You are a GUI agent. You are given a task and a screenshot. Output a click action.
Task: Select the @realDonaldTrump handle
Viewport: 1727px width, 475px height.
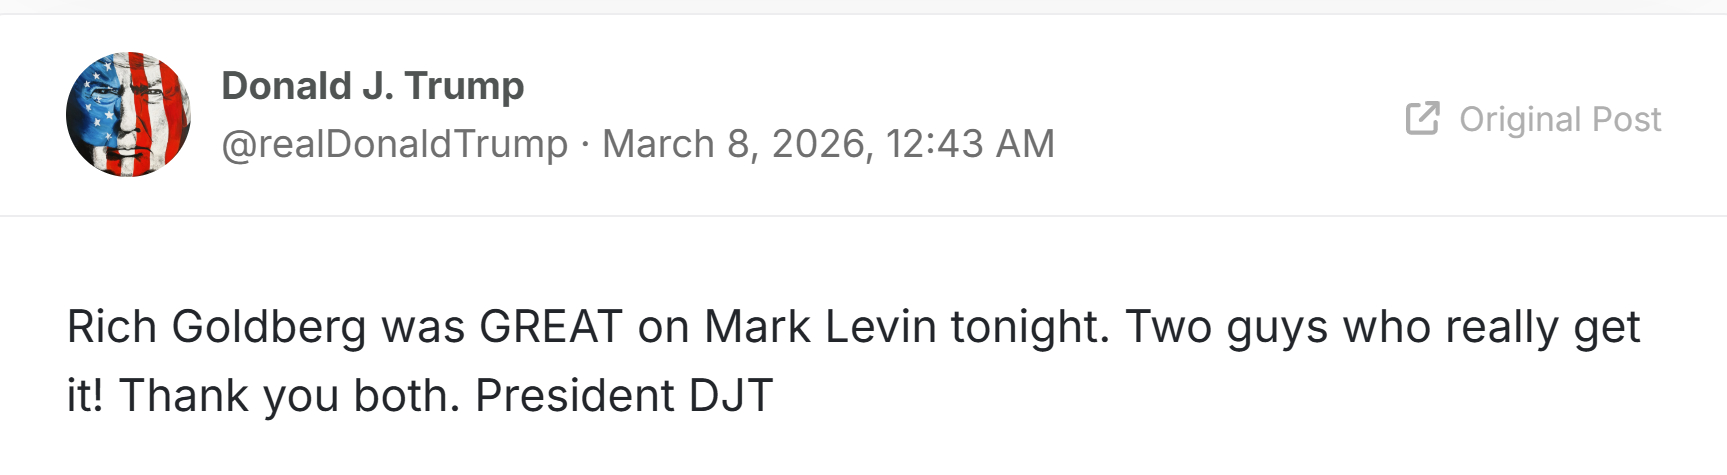tap(394, 144)
